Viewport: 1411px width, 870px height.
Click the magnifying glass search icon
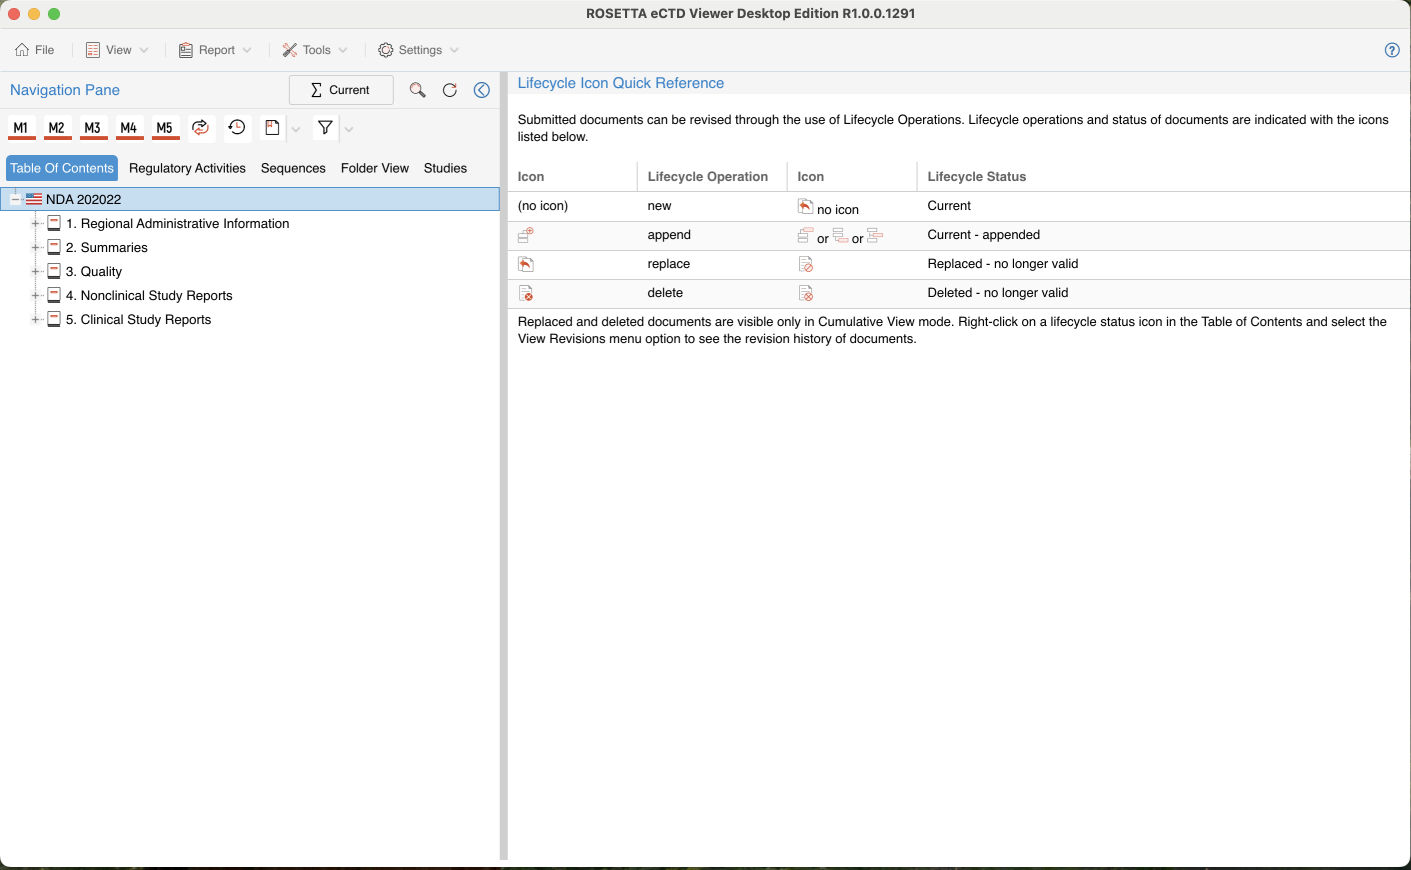[x=418, y=90]
